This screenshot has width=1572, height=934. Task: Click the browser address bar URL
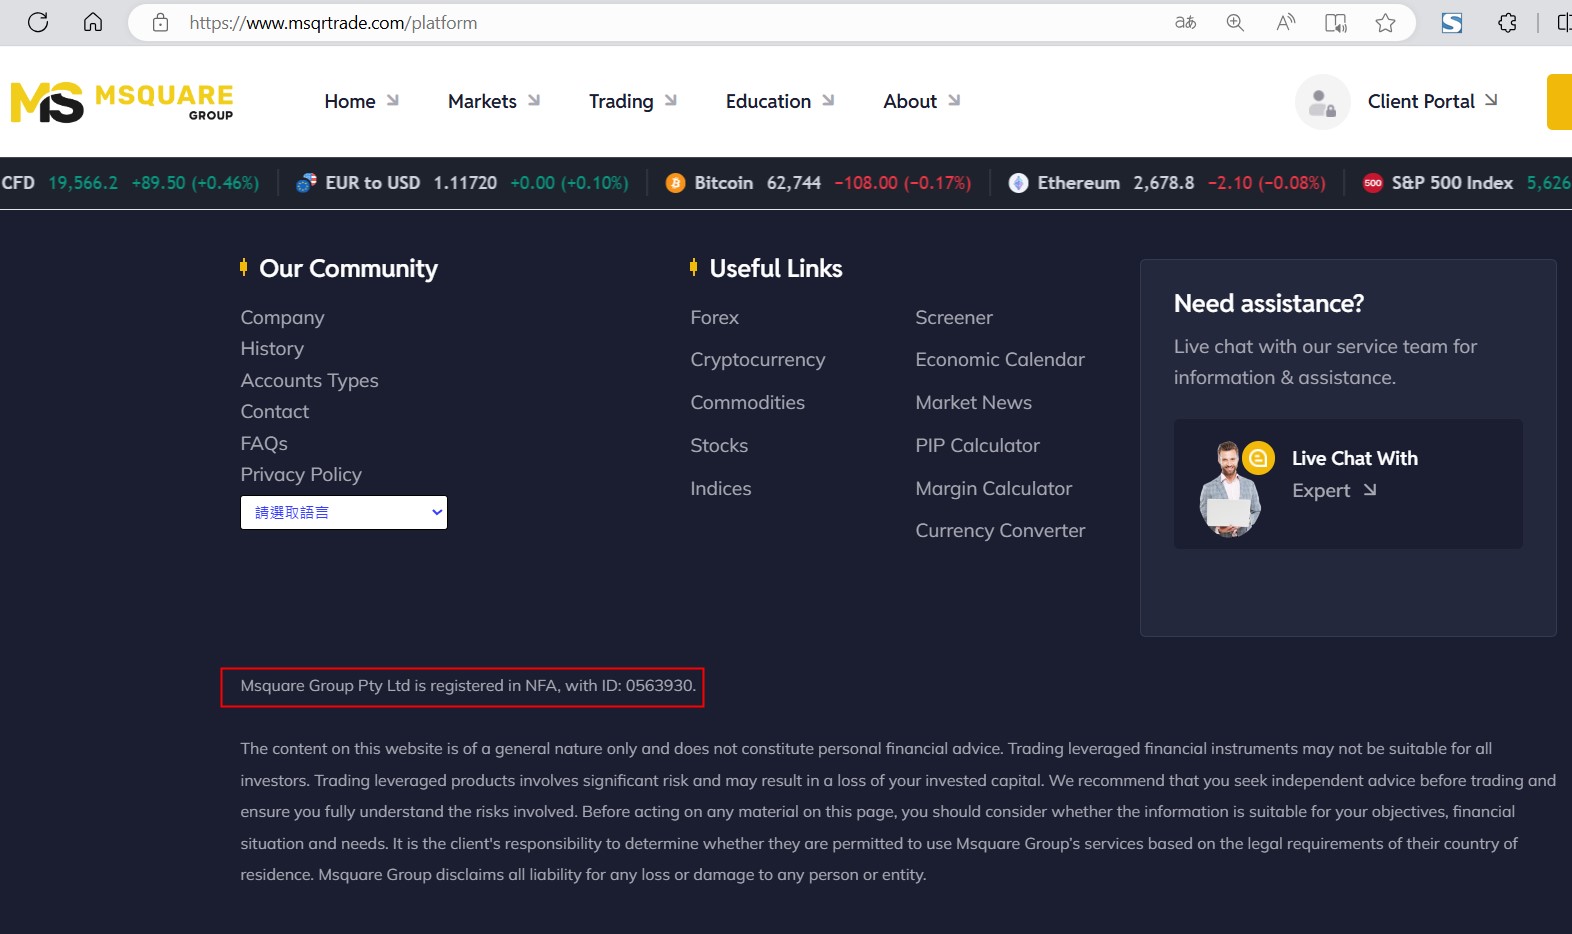tap(333, 22)
